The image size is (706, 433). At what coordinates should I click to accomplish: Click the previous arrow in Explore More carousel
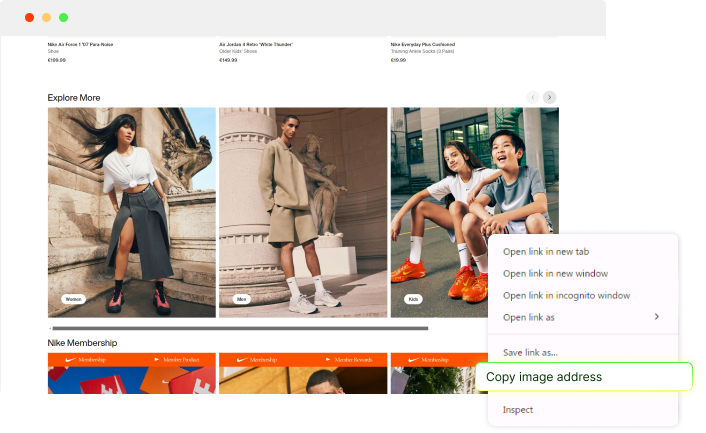coord(533,97)
